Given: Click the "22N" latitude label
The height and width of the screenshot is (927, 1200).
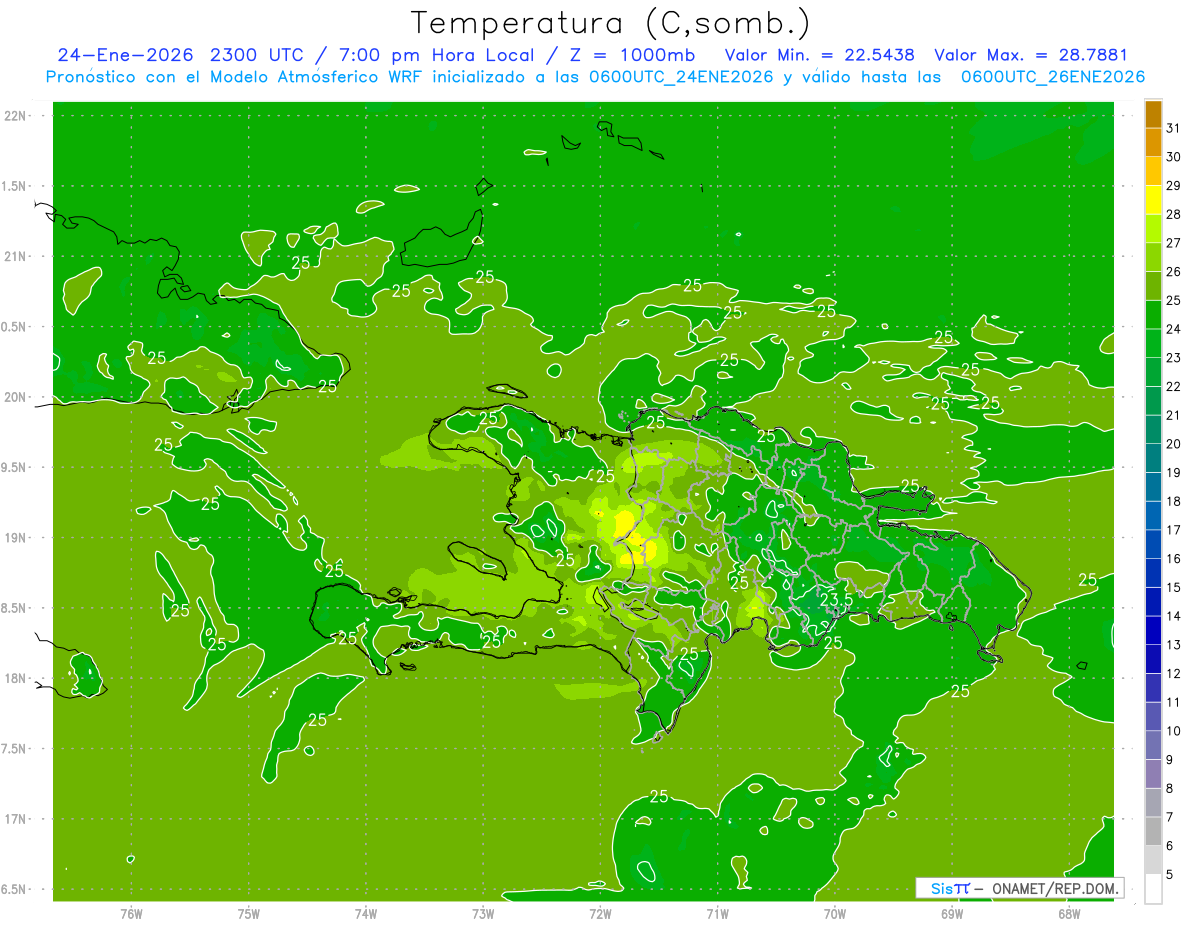Looking at the screenshot, I should (x=16, y=115).
